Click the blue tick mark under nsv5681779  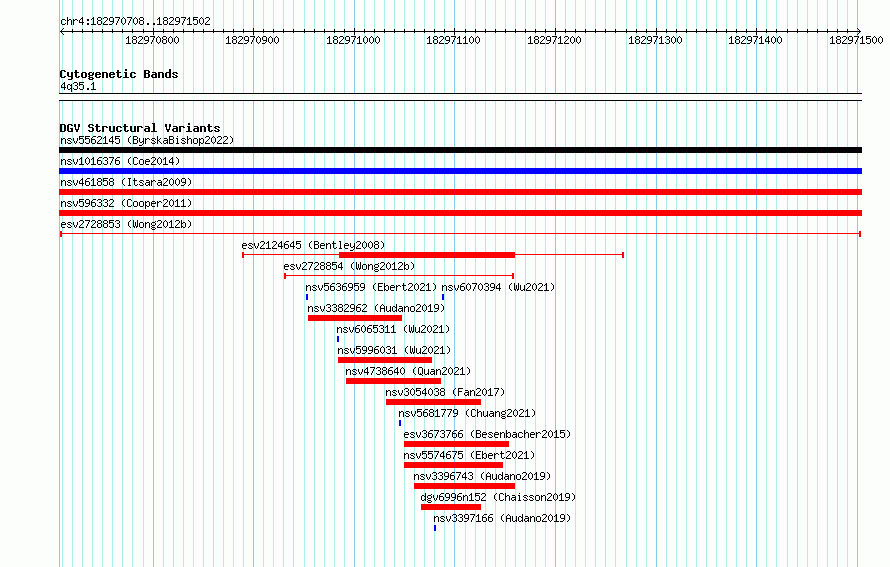pos(400,423)
